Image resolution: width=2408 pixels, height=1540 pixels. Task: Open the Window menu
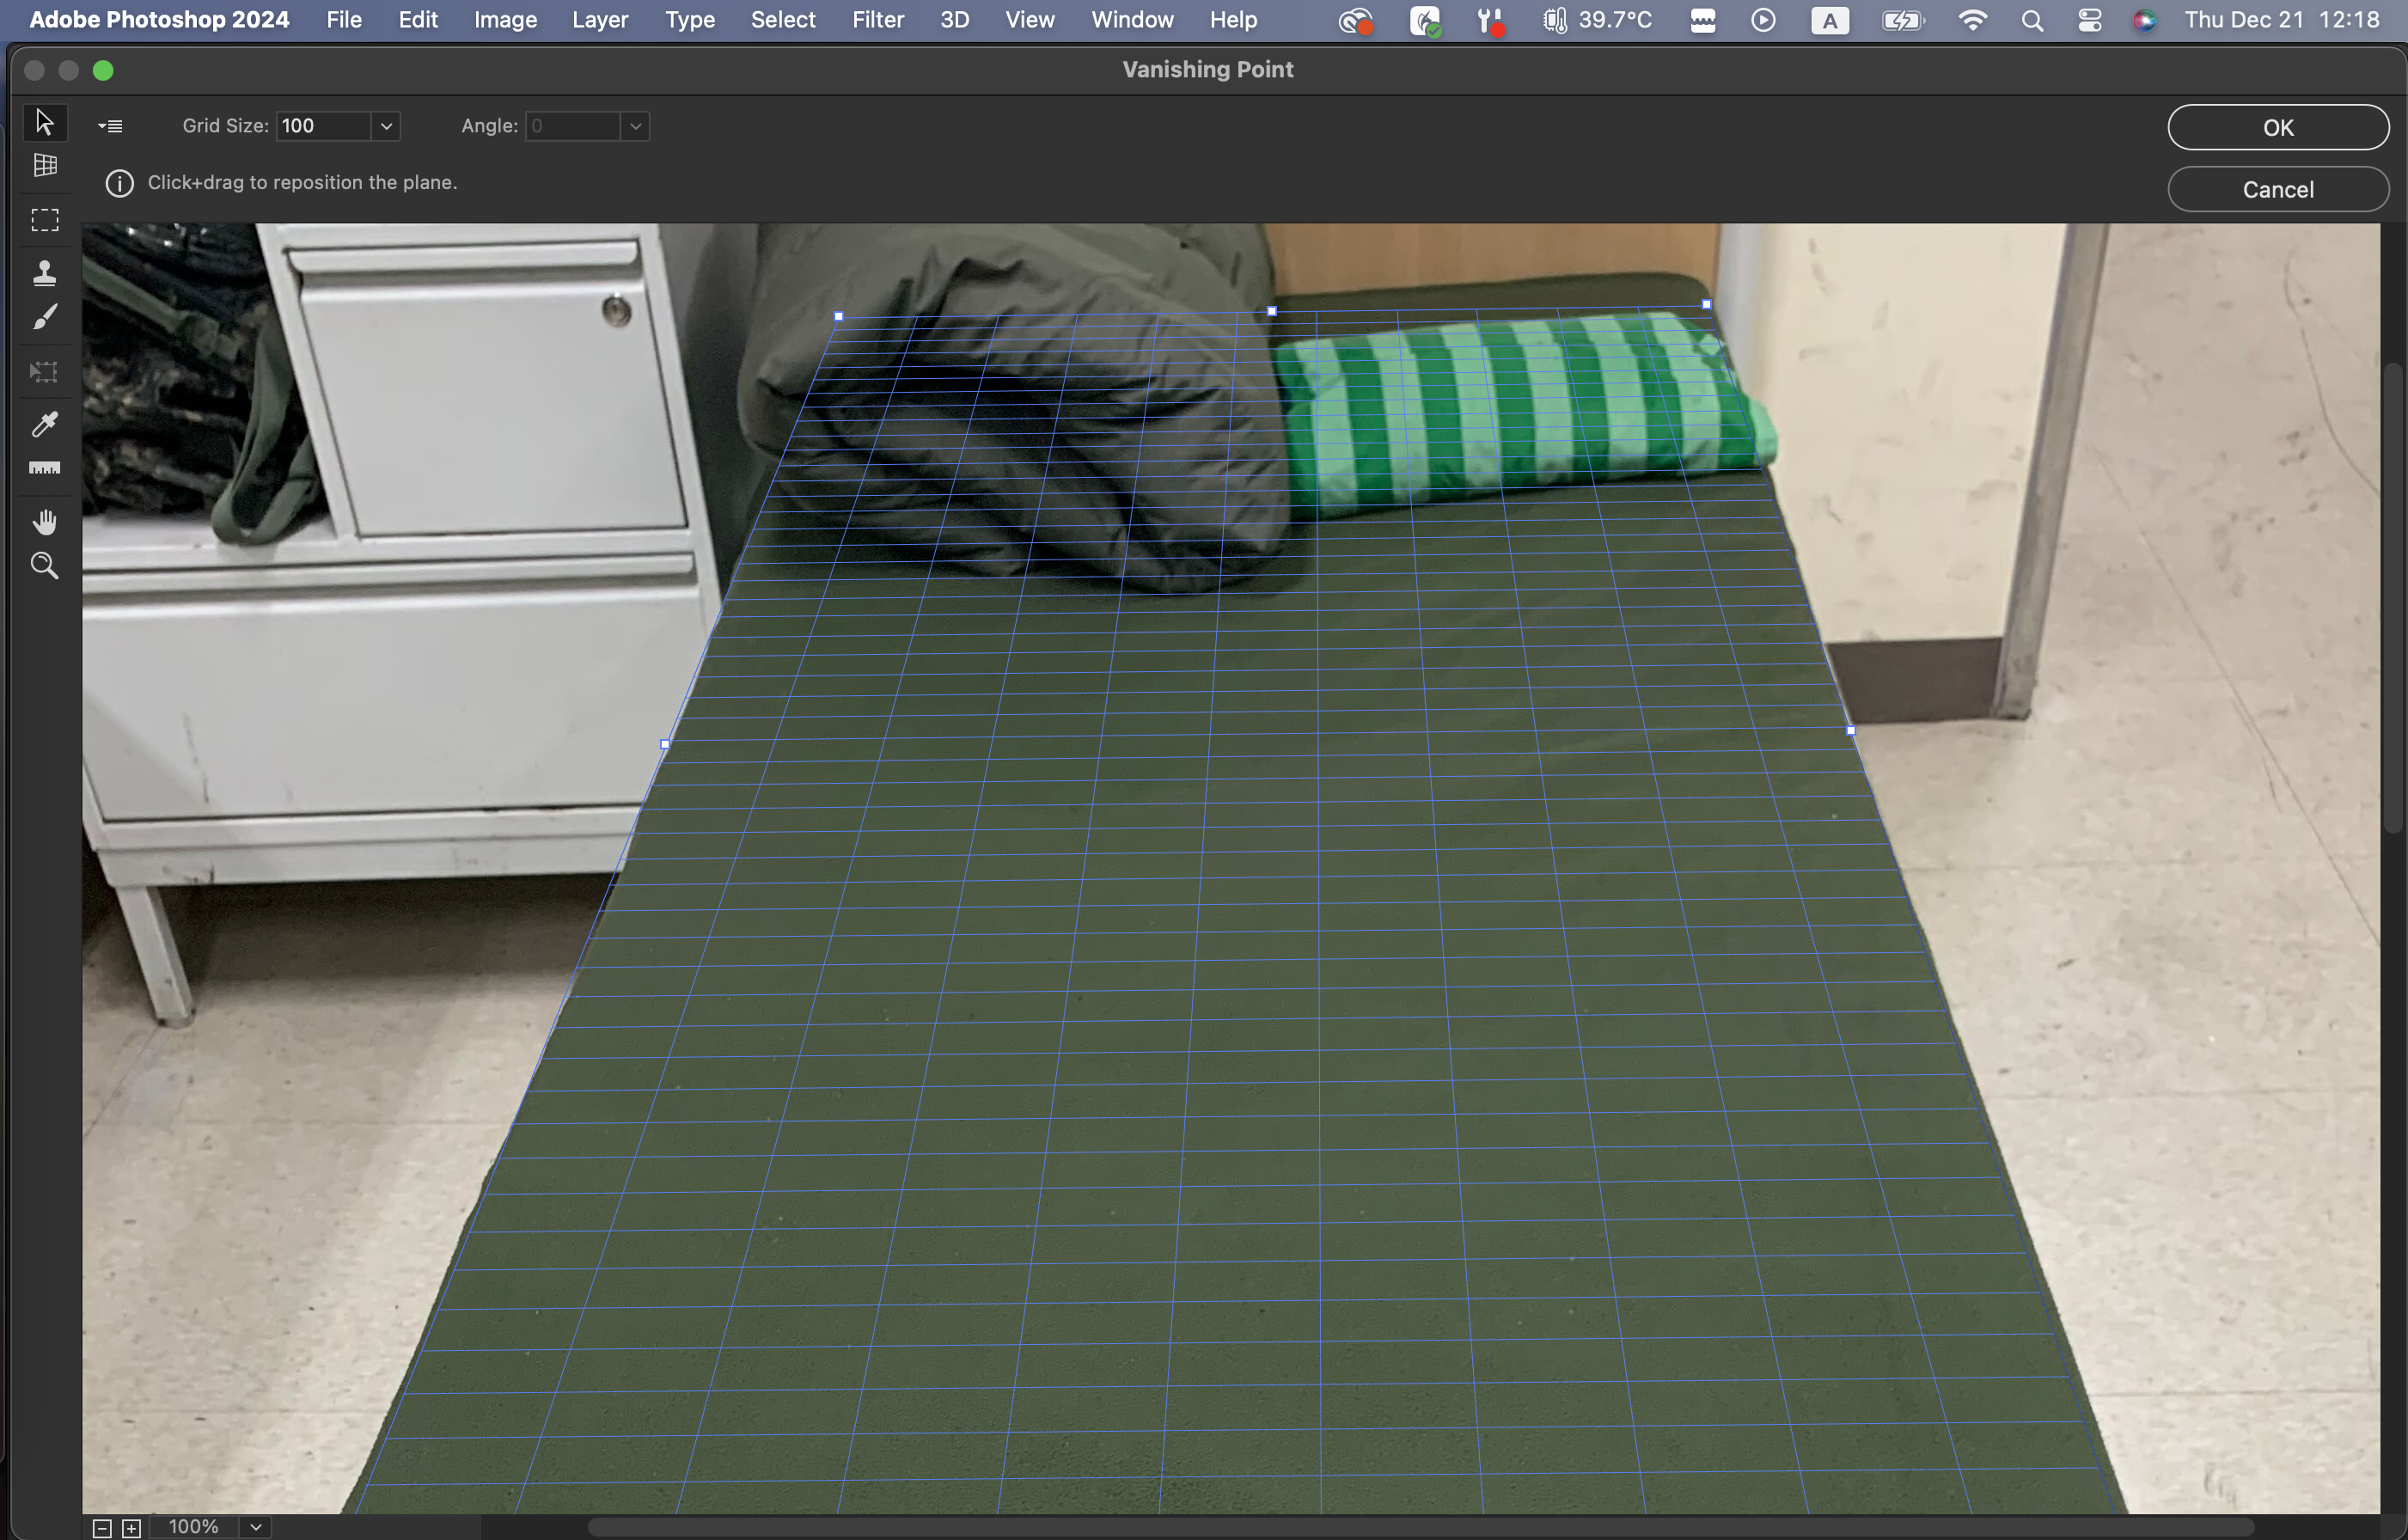1131,20
